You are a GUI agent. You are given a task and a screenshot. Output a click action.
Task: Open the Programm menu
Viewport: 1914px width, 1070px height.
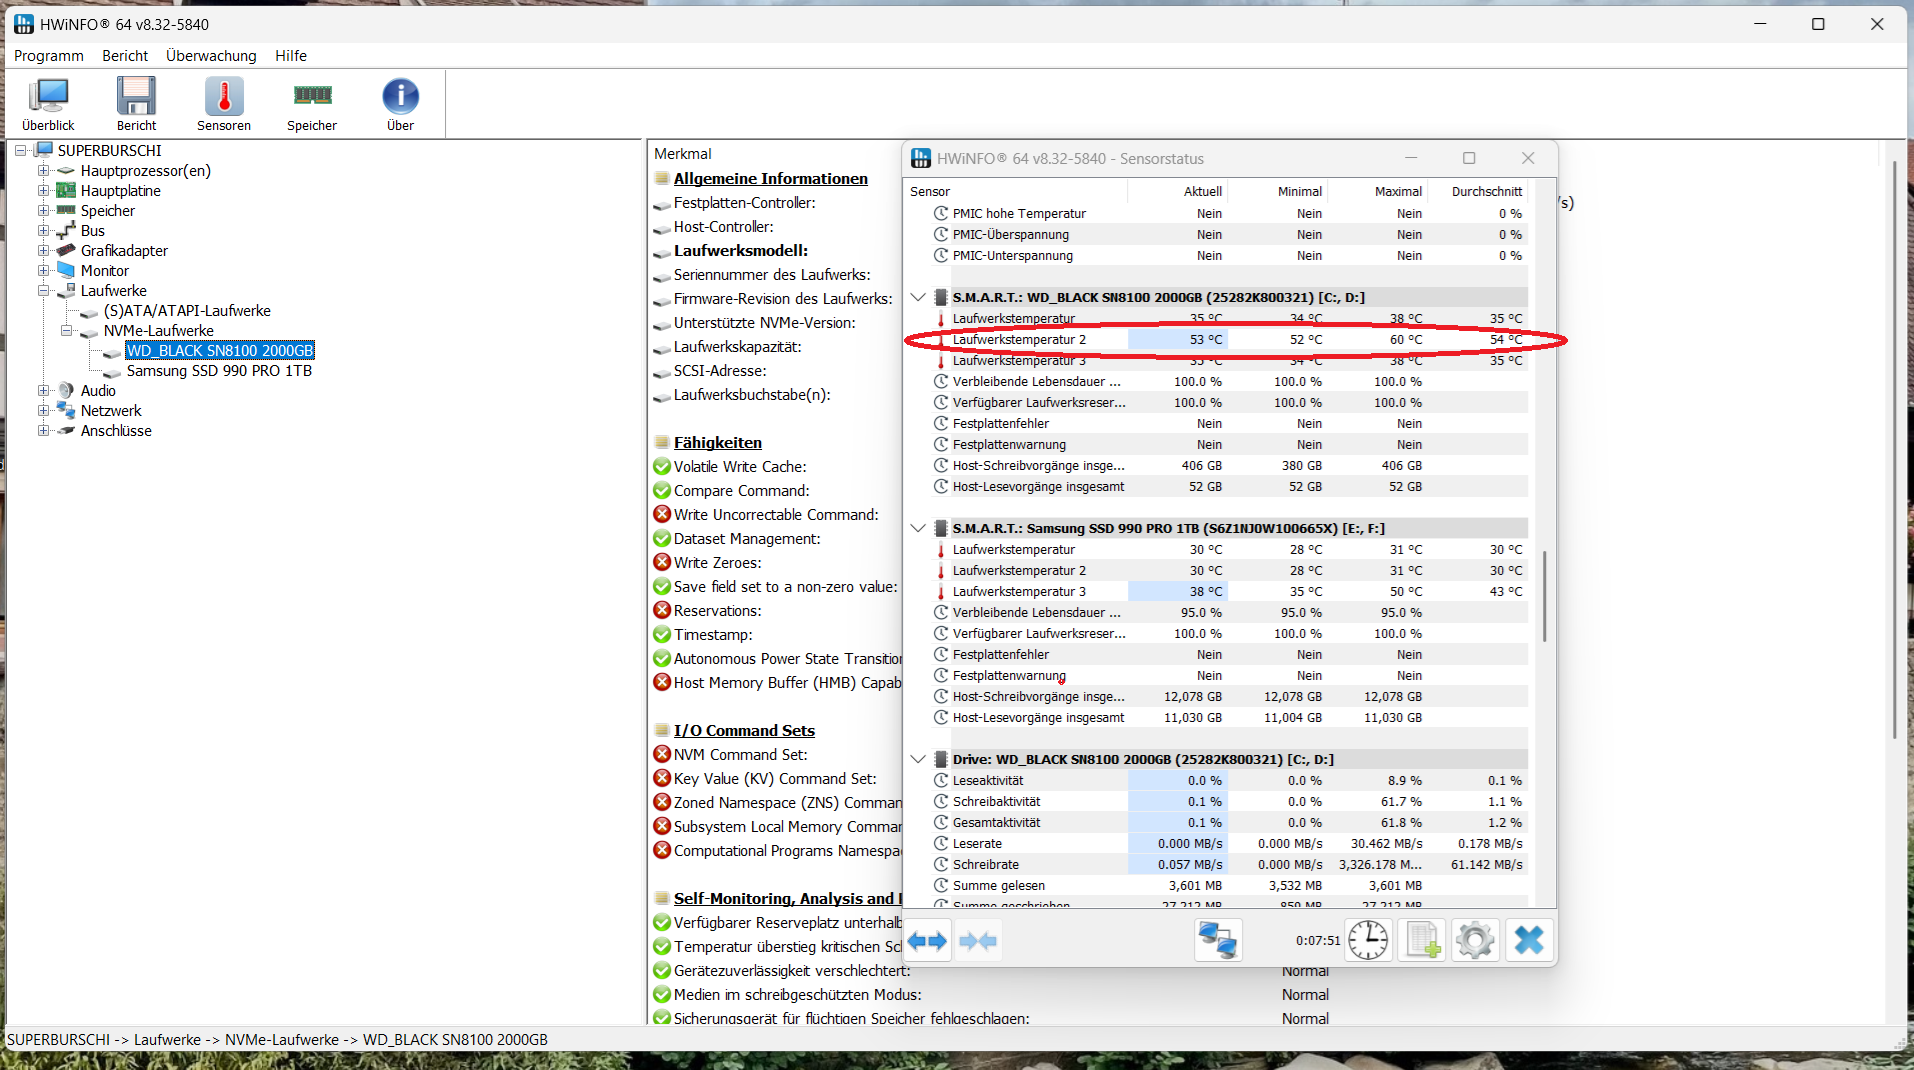click(49, 56)
